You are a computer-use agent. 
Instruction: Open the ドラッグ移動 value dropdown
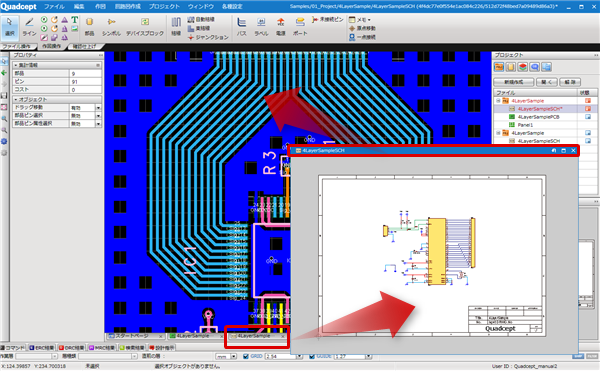98,108
